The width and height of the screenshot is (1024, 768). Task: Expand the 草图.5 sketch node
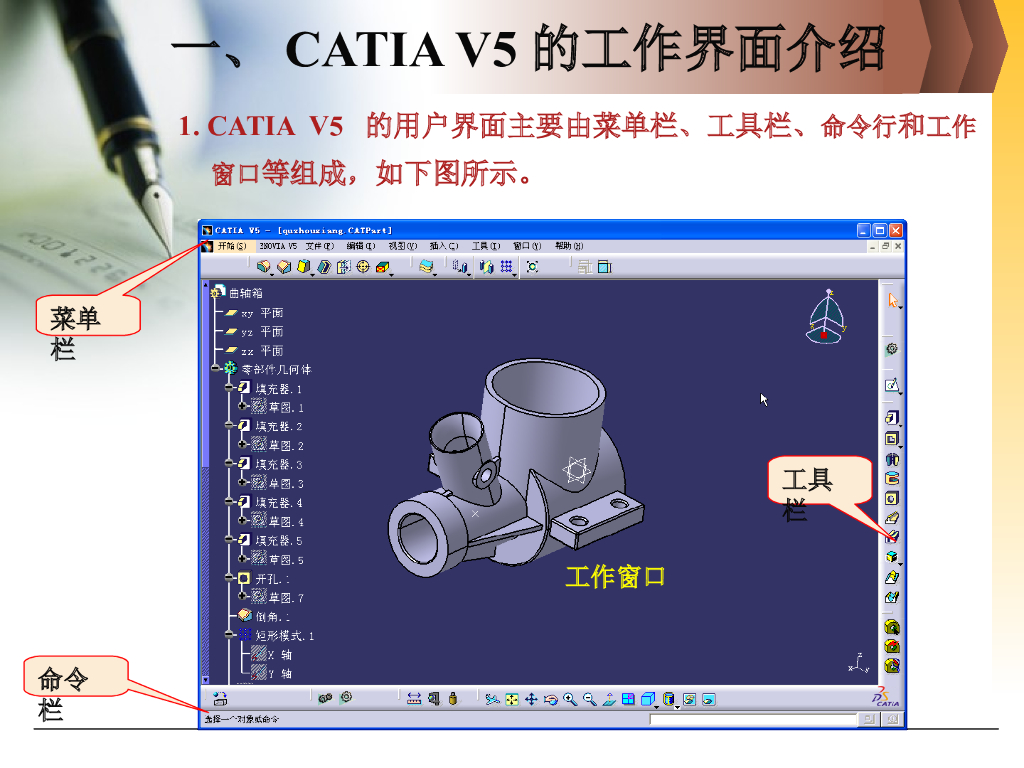[242, 559]
